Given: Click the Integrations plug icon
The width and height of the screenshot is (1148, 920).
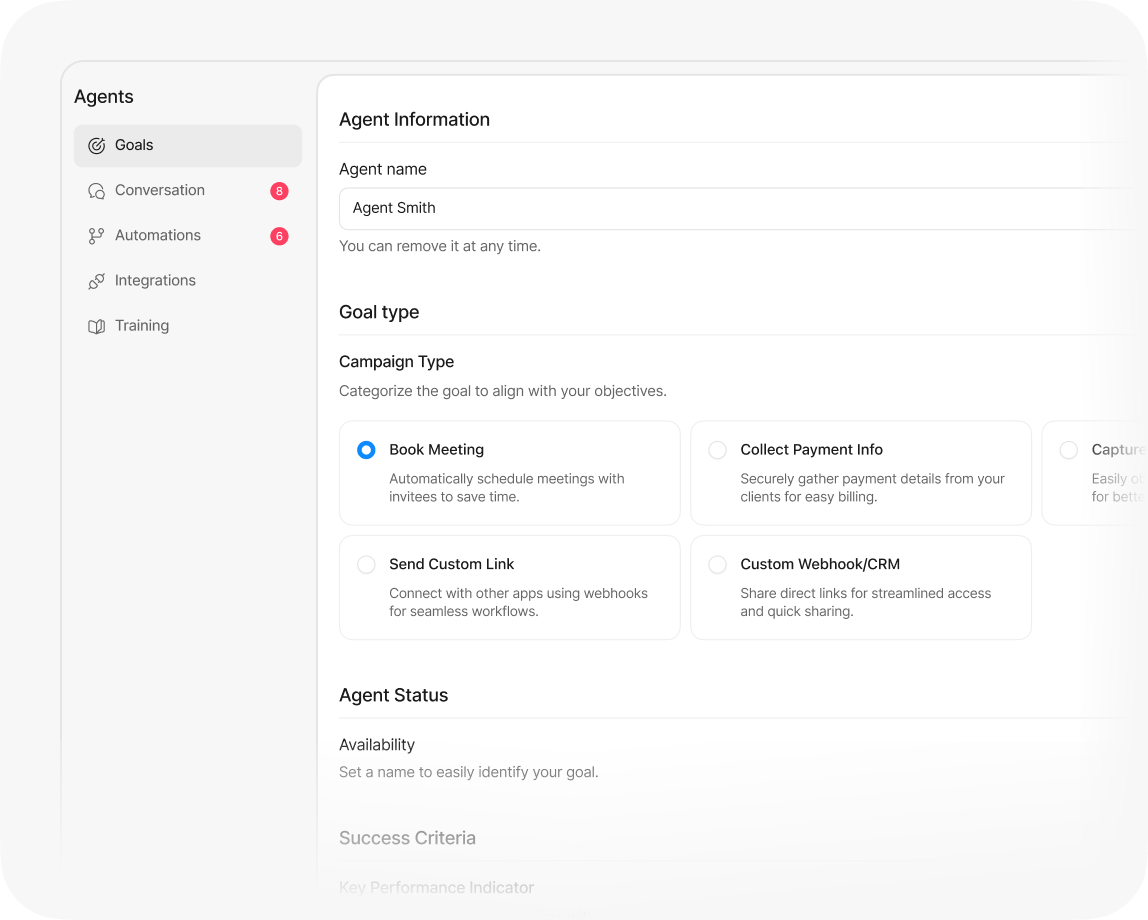Looking at the screenshot, I should tap(97, 281).
